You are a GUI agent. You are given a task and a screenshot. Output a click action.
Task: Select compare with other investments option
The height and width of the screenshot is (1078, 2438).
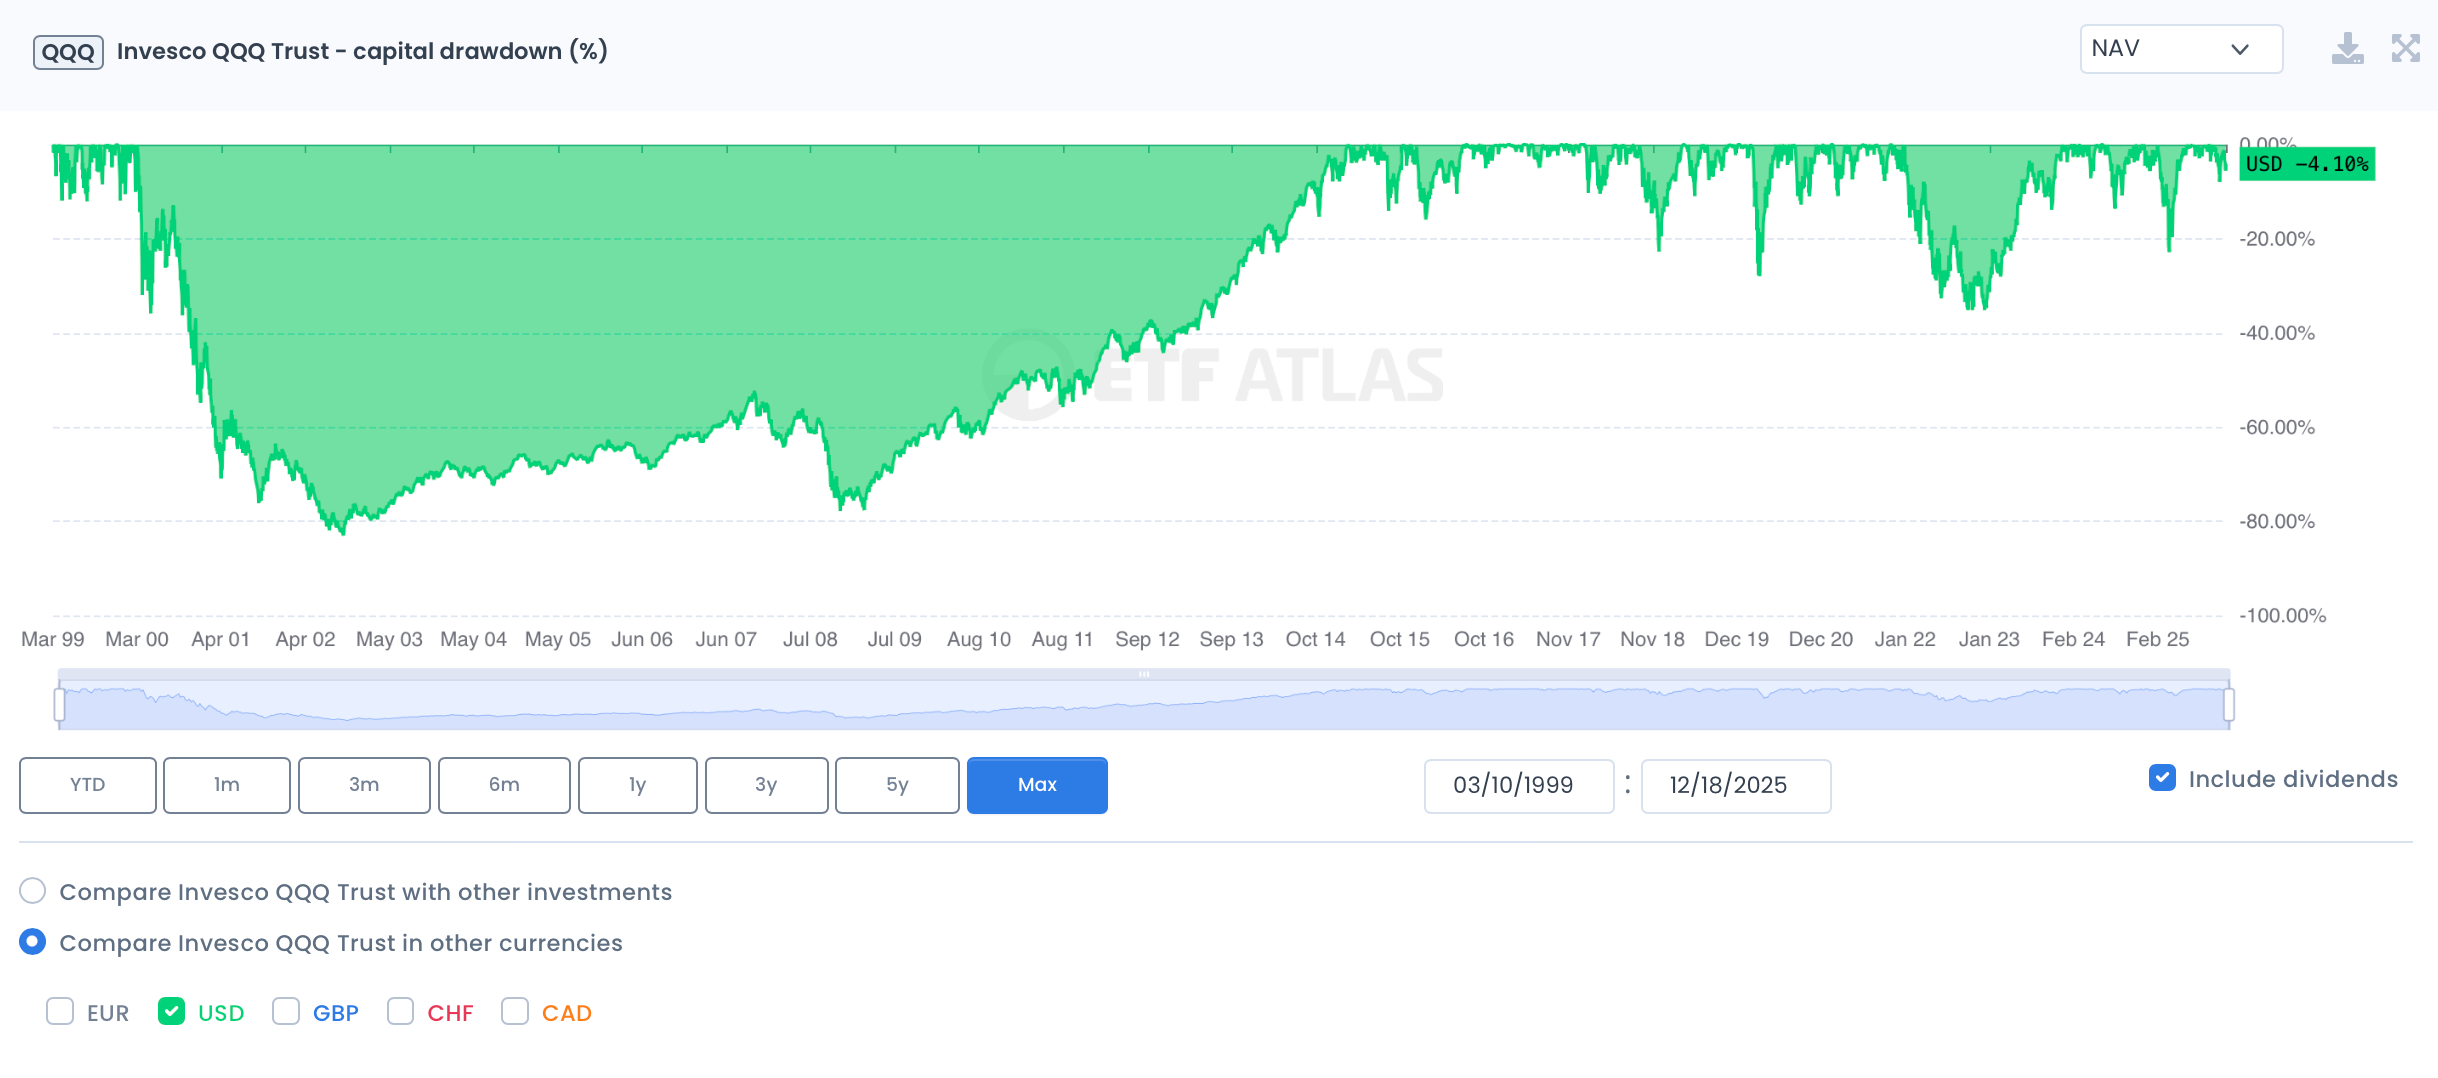33,891
